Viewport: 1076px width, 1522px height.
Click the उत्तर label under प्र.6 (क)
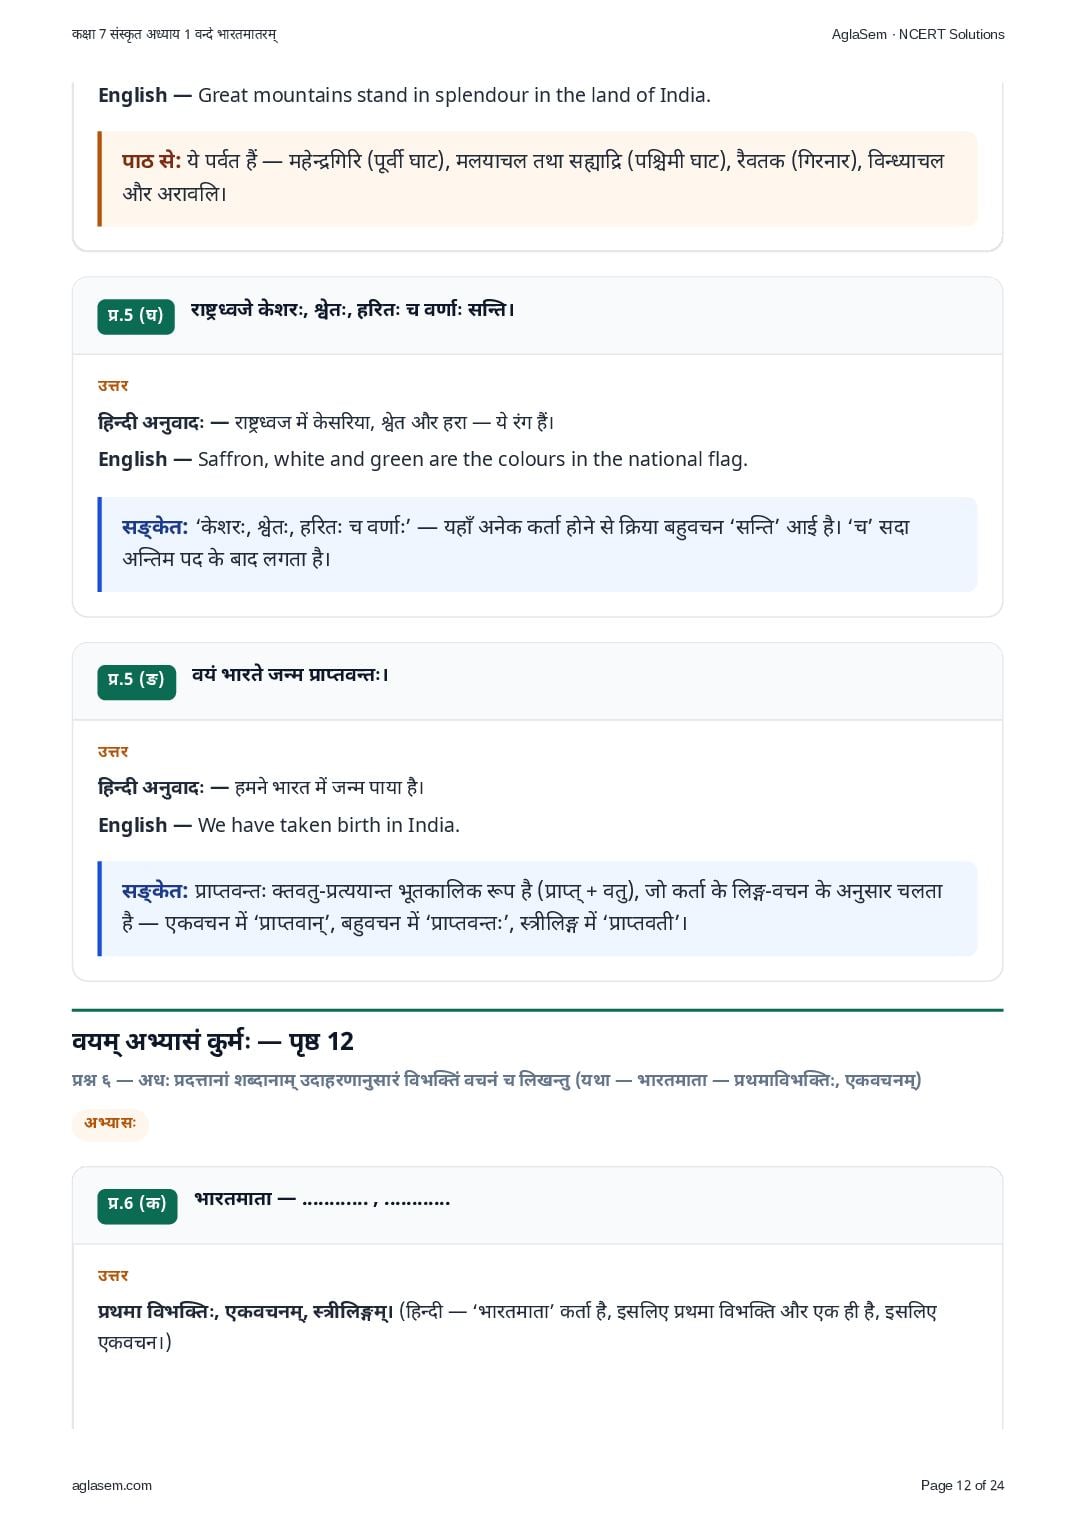click(x=113, y=1276)
